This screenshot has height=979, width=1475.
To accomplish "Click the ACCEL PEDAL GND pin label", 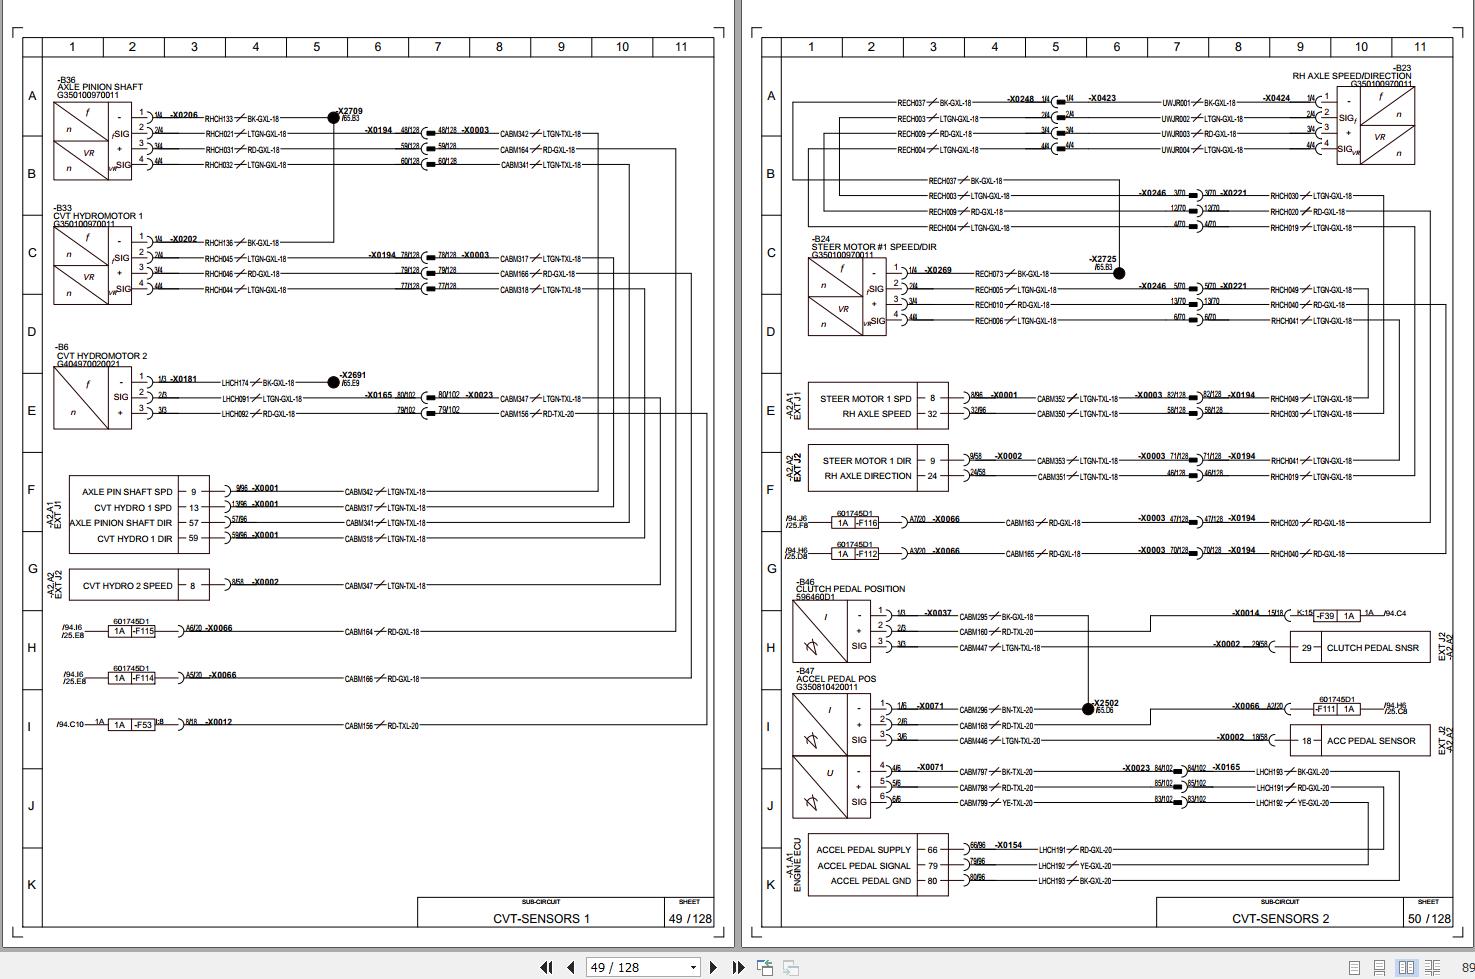I will [x=871, y=881].
